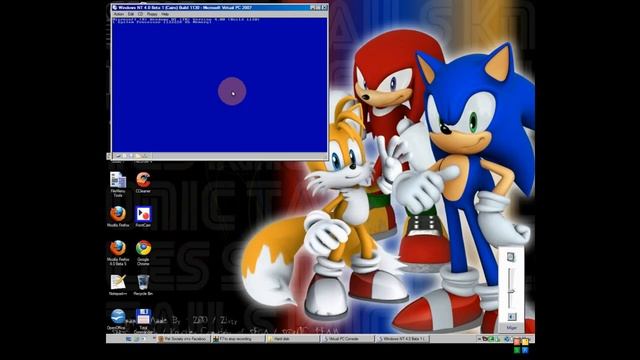Open the Mixer link in volume popup
This screenshot has height=360, width=640.
(x=511, y=328)
